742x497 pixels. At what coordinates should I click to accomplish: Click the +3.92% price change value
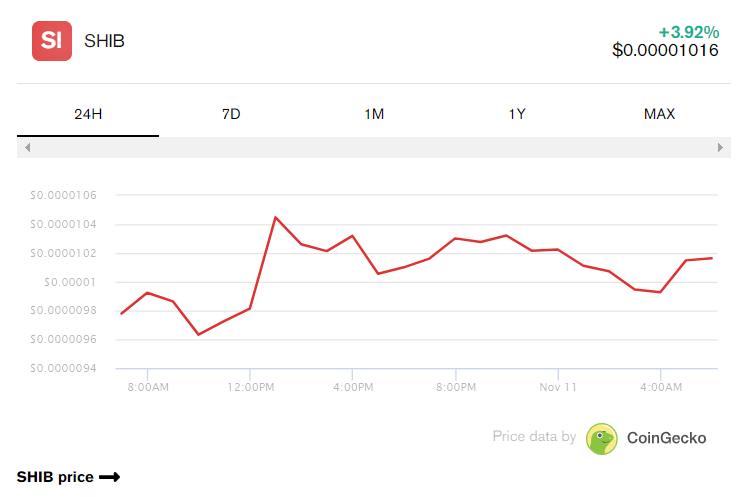689,32
